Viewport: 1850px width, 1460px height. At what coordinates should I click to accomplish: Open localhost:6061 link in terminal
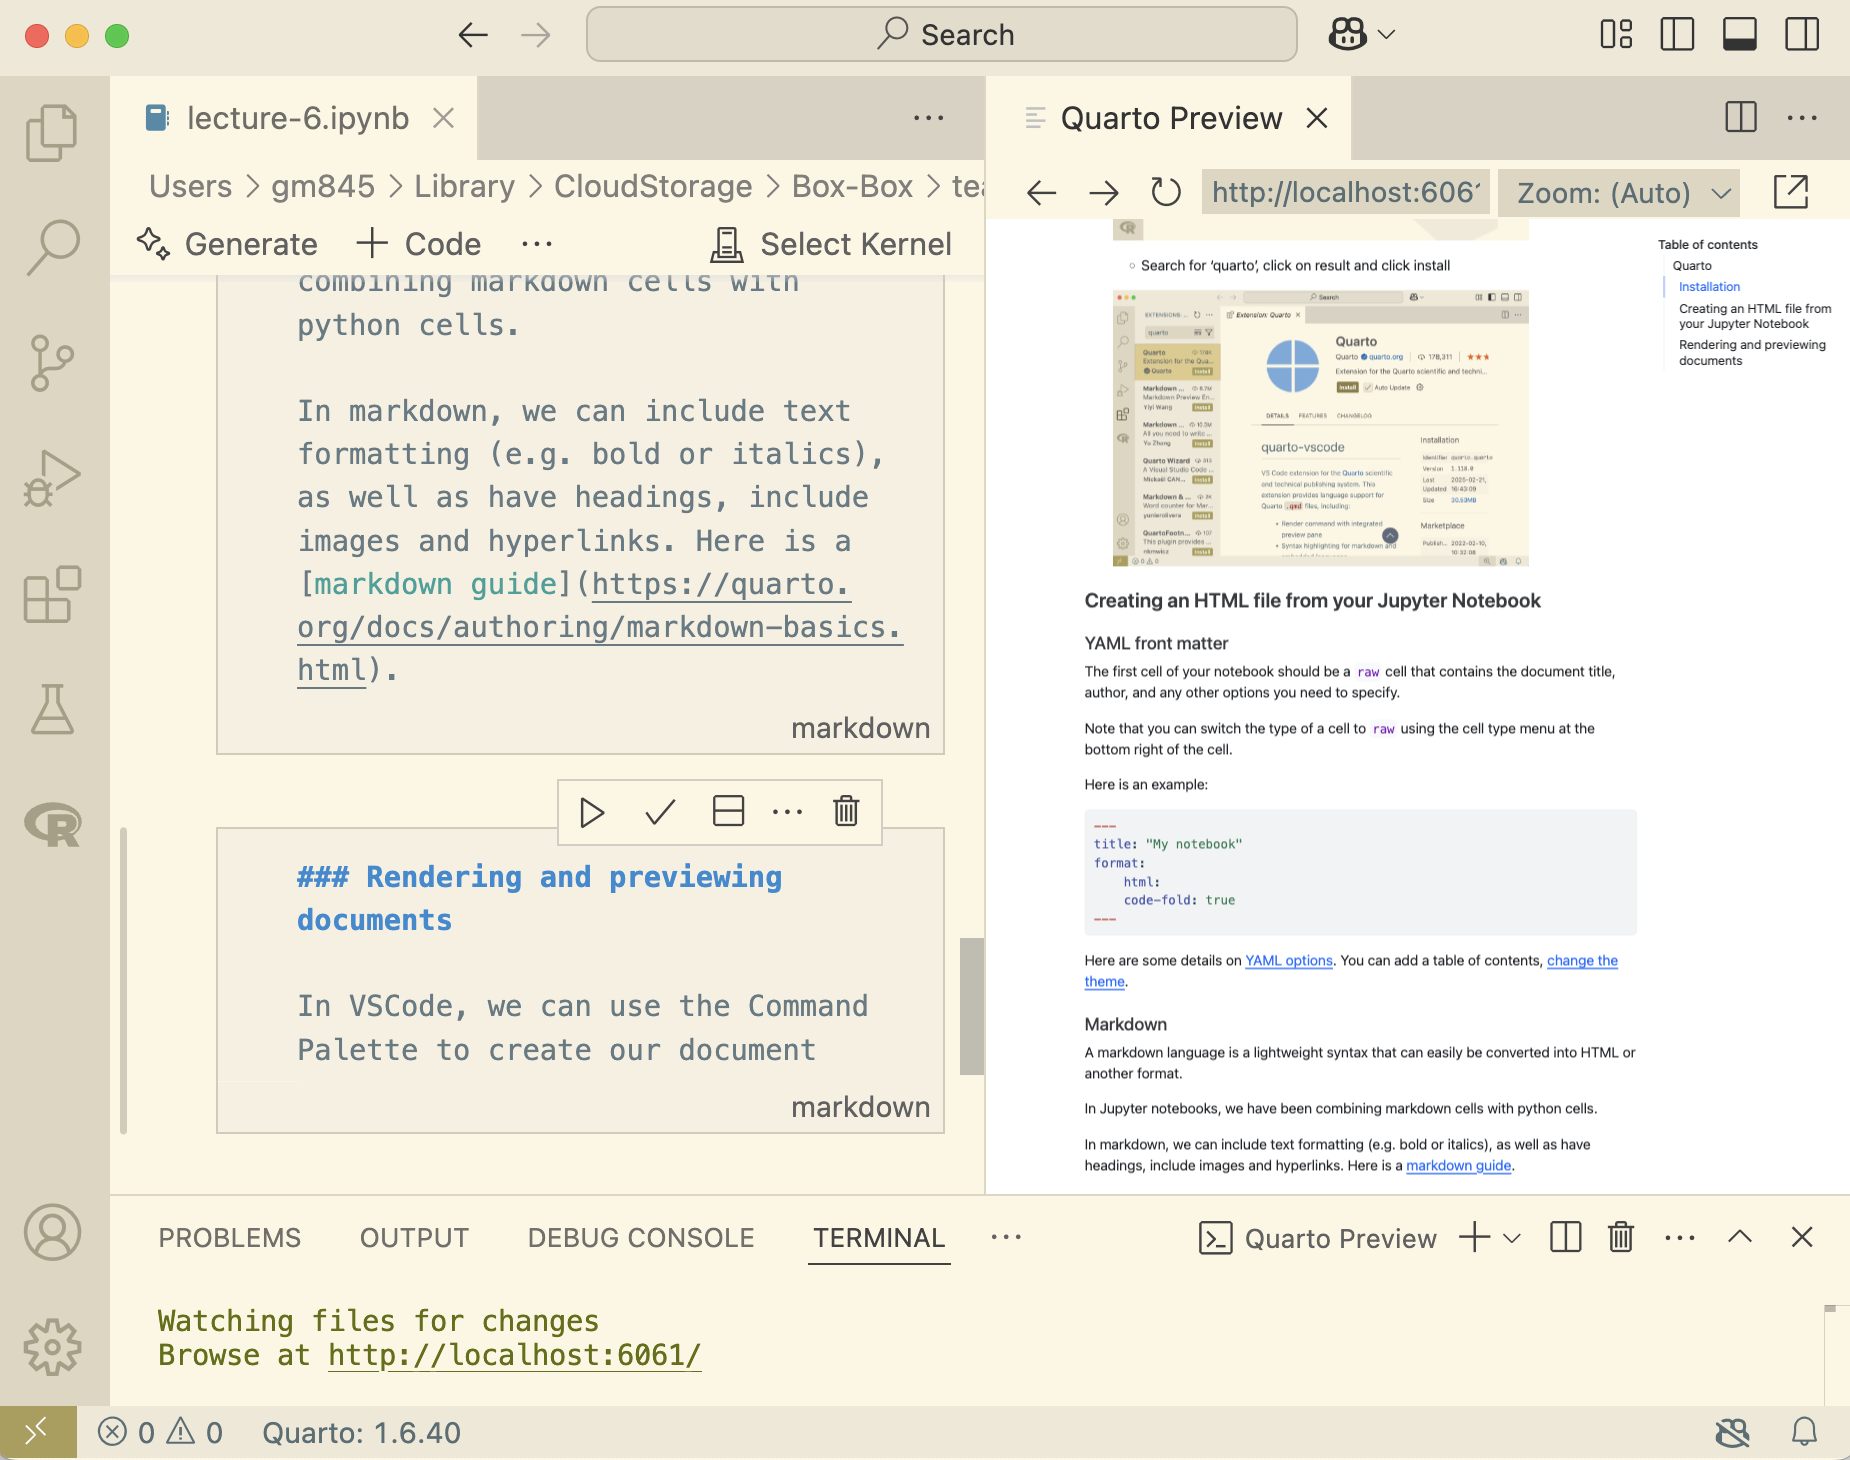[514, 1356]
